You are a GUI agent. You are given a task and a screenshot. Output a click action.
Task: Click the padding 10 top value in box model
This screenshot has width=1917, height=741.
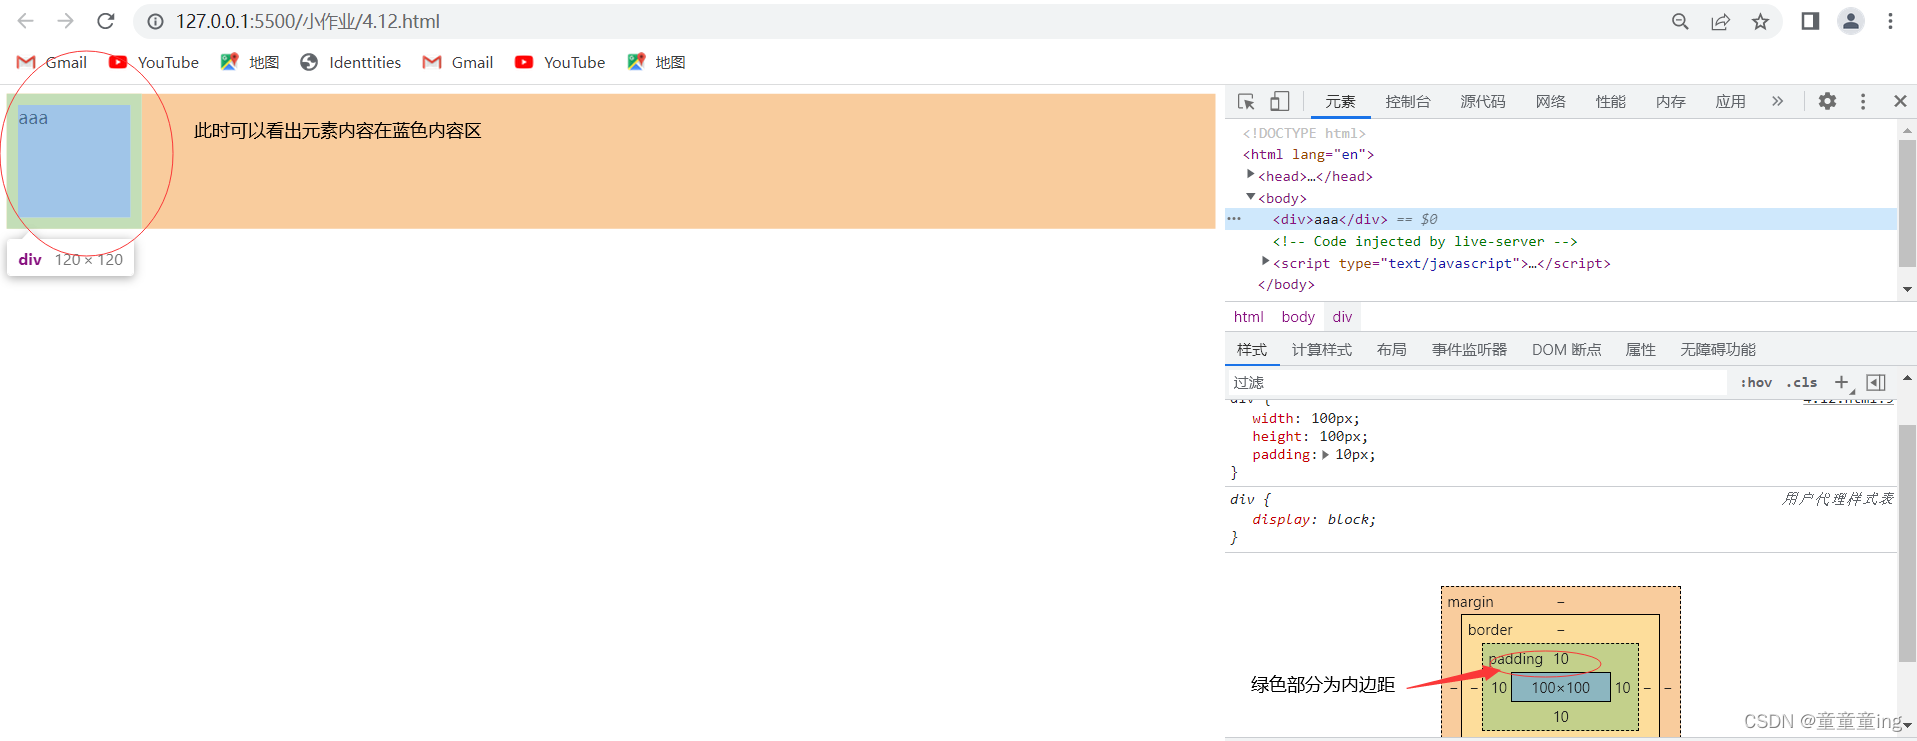pyautogui.click(x=1561, y=659)
